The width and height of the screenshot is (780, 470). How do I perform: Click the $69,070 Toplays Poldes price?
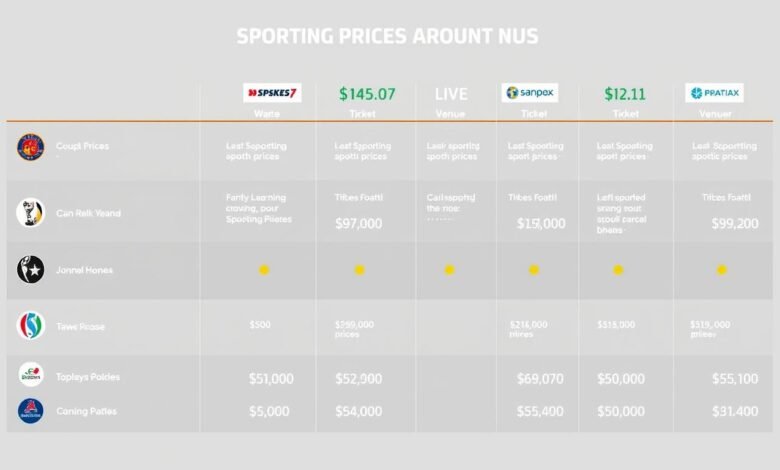[x=540, y=379]
